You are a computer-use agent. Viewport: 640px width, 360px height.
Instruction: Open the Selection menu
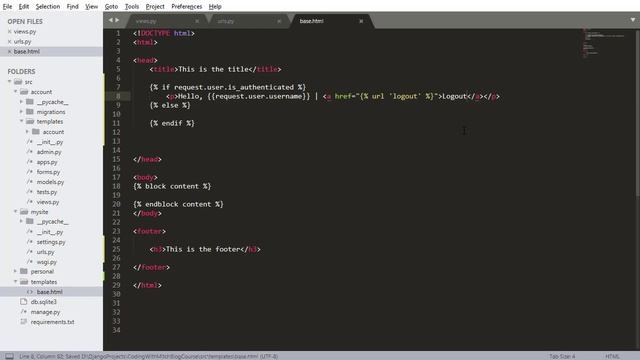(48, 7)
